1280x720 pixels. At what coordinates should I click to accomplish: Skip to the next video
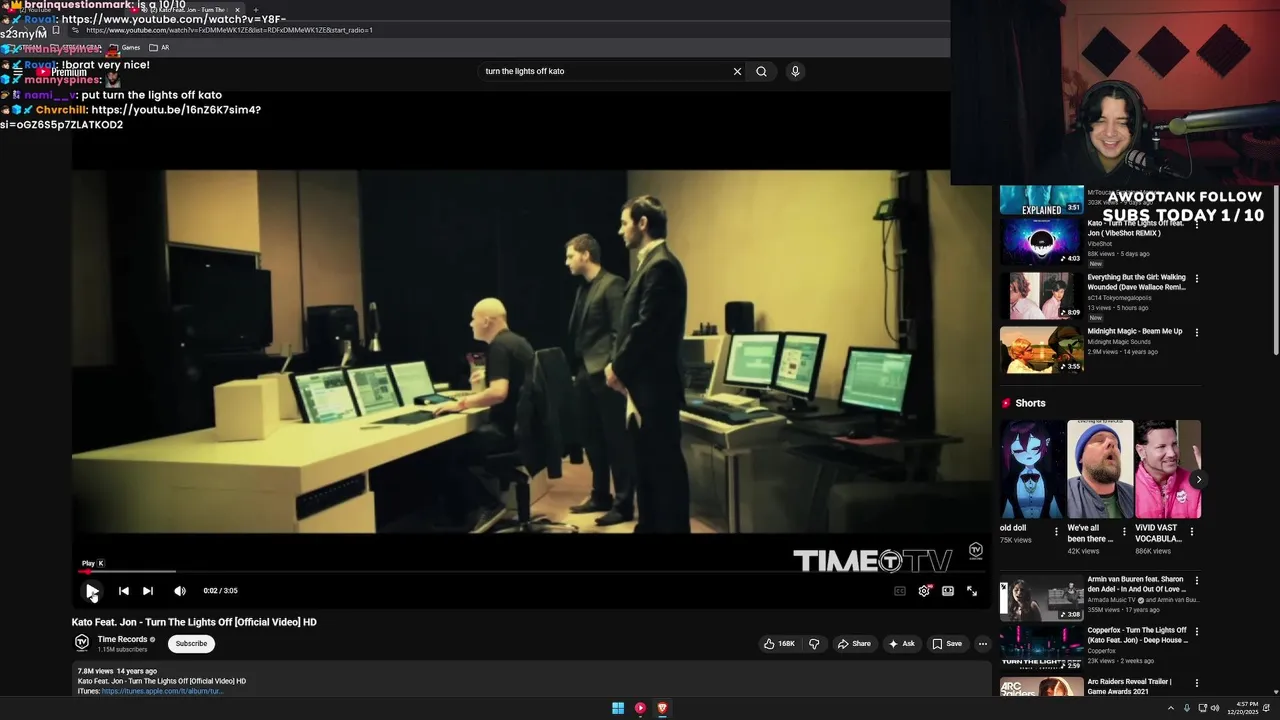click(x=148, y=591)
